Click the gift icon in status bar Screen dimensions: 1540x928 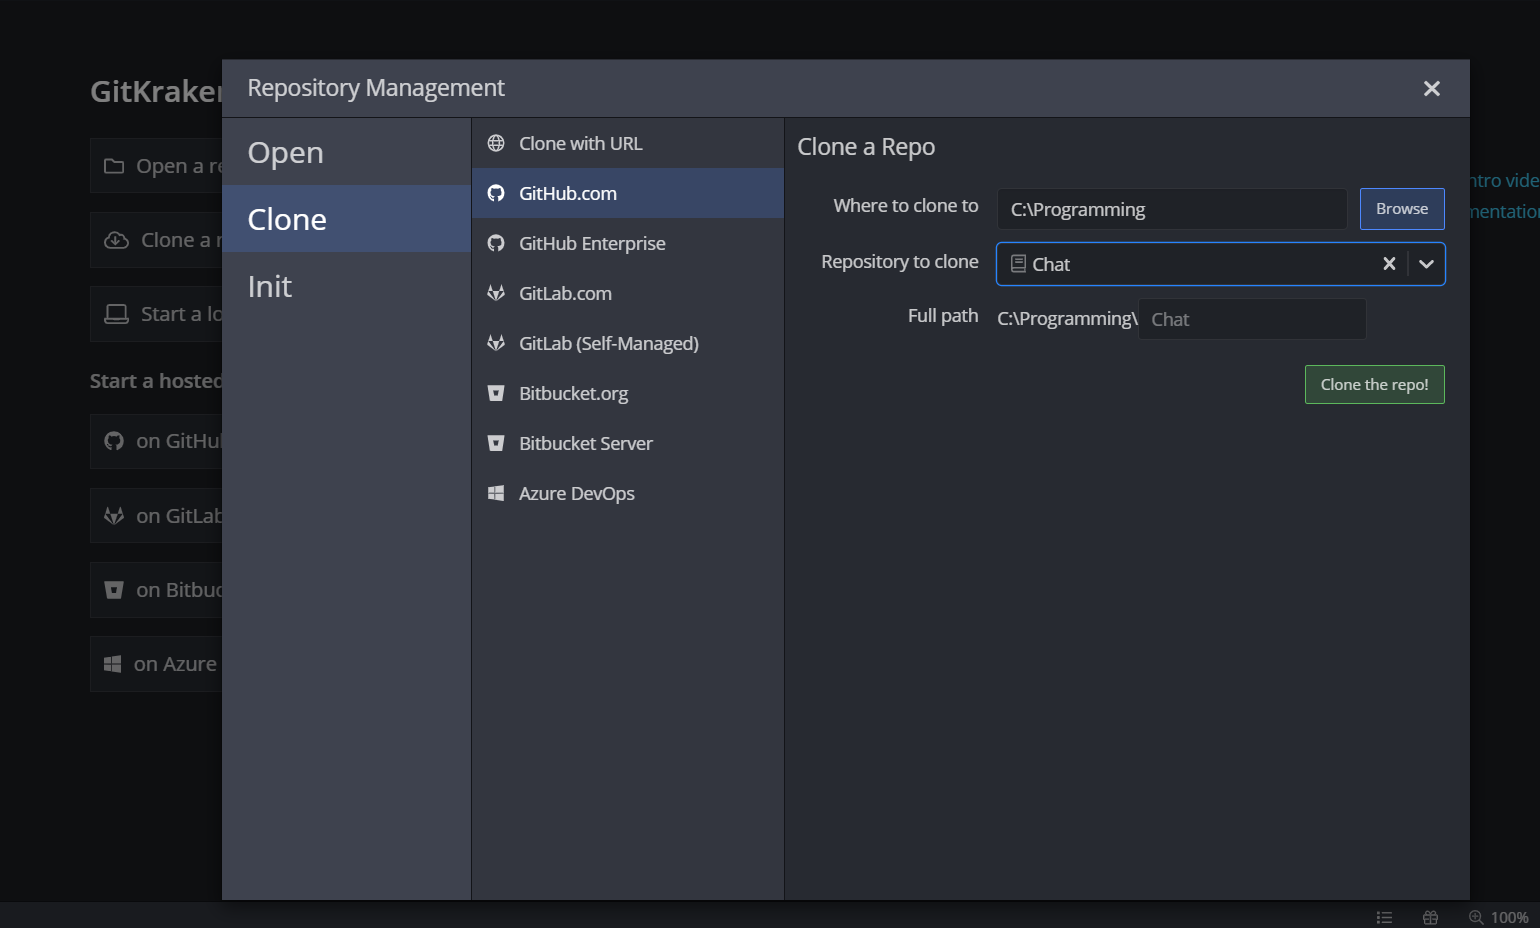(x=1430, y=916)
